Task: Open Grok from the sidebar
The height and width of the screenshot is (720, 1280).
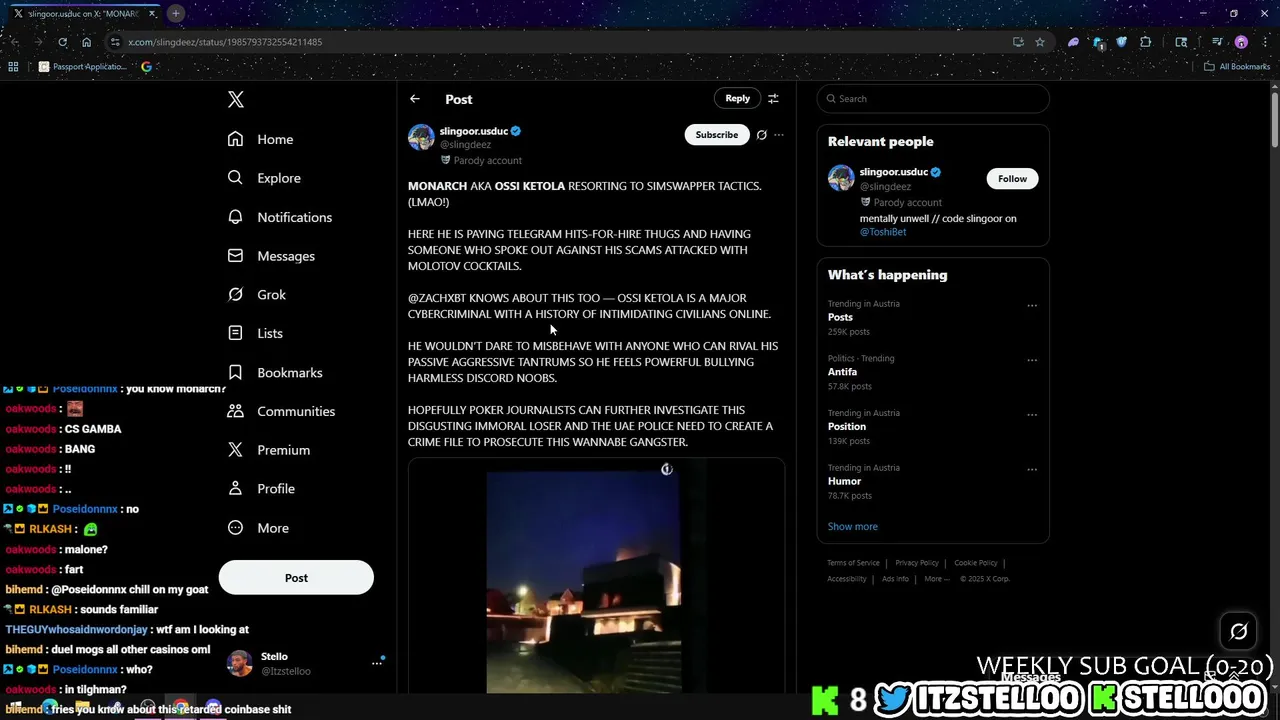Action: coord(257,295)
